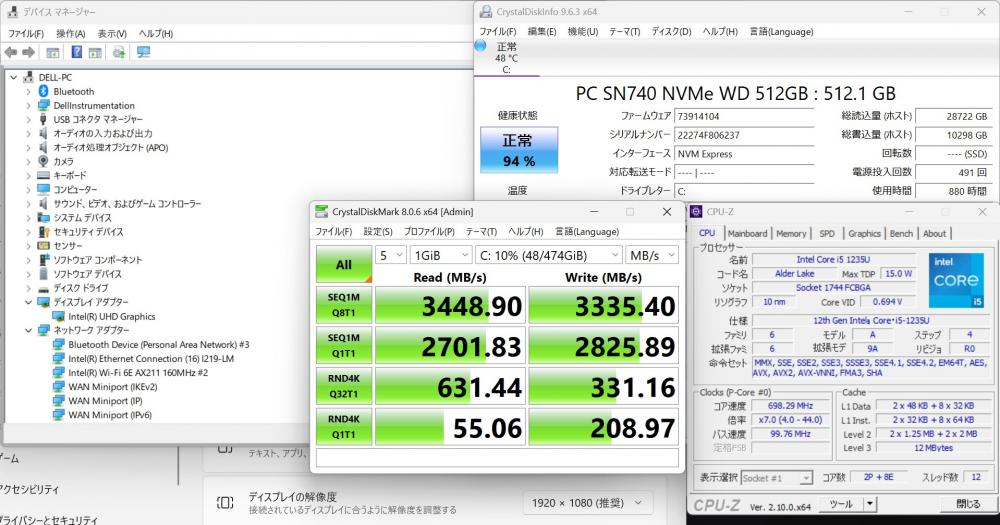1000x525 pixels.
Task: Click the CPU-Z title bar app icon
Action: tap(696, 212)
